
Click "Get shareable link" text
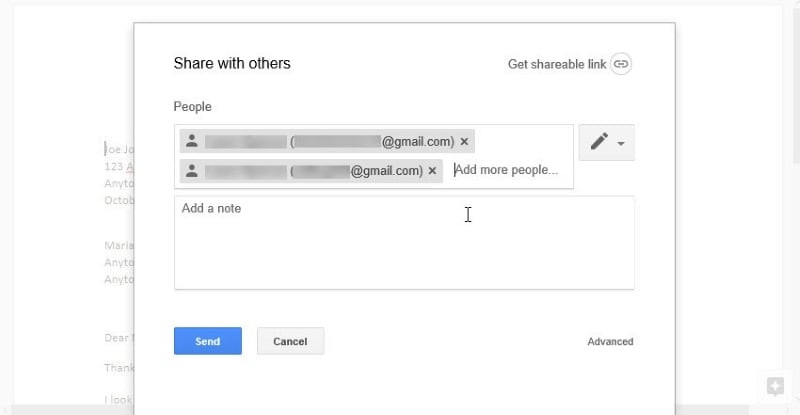pyautogui.click(x=557, y=64)
